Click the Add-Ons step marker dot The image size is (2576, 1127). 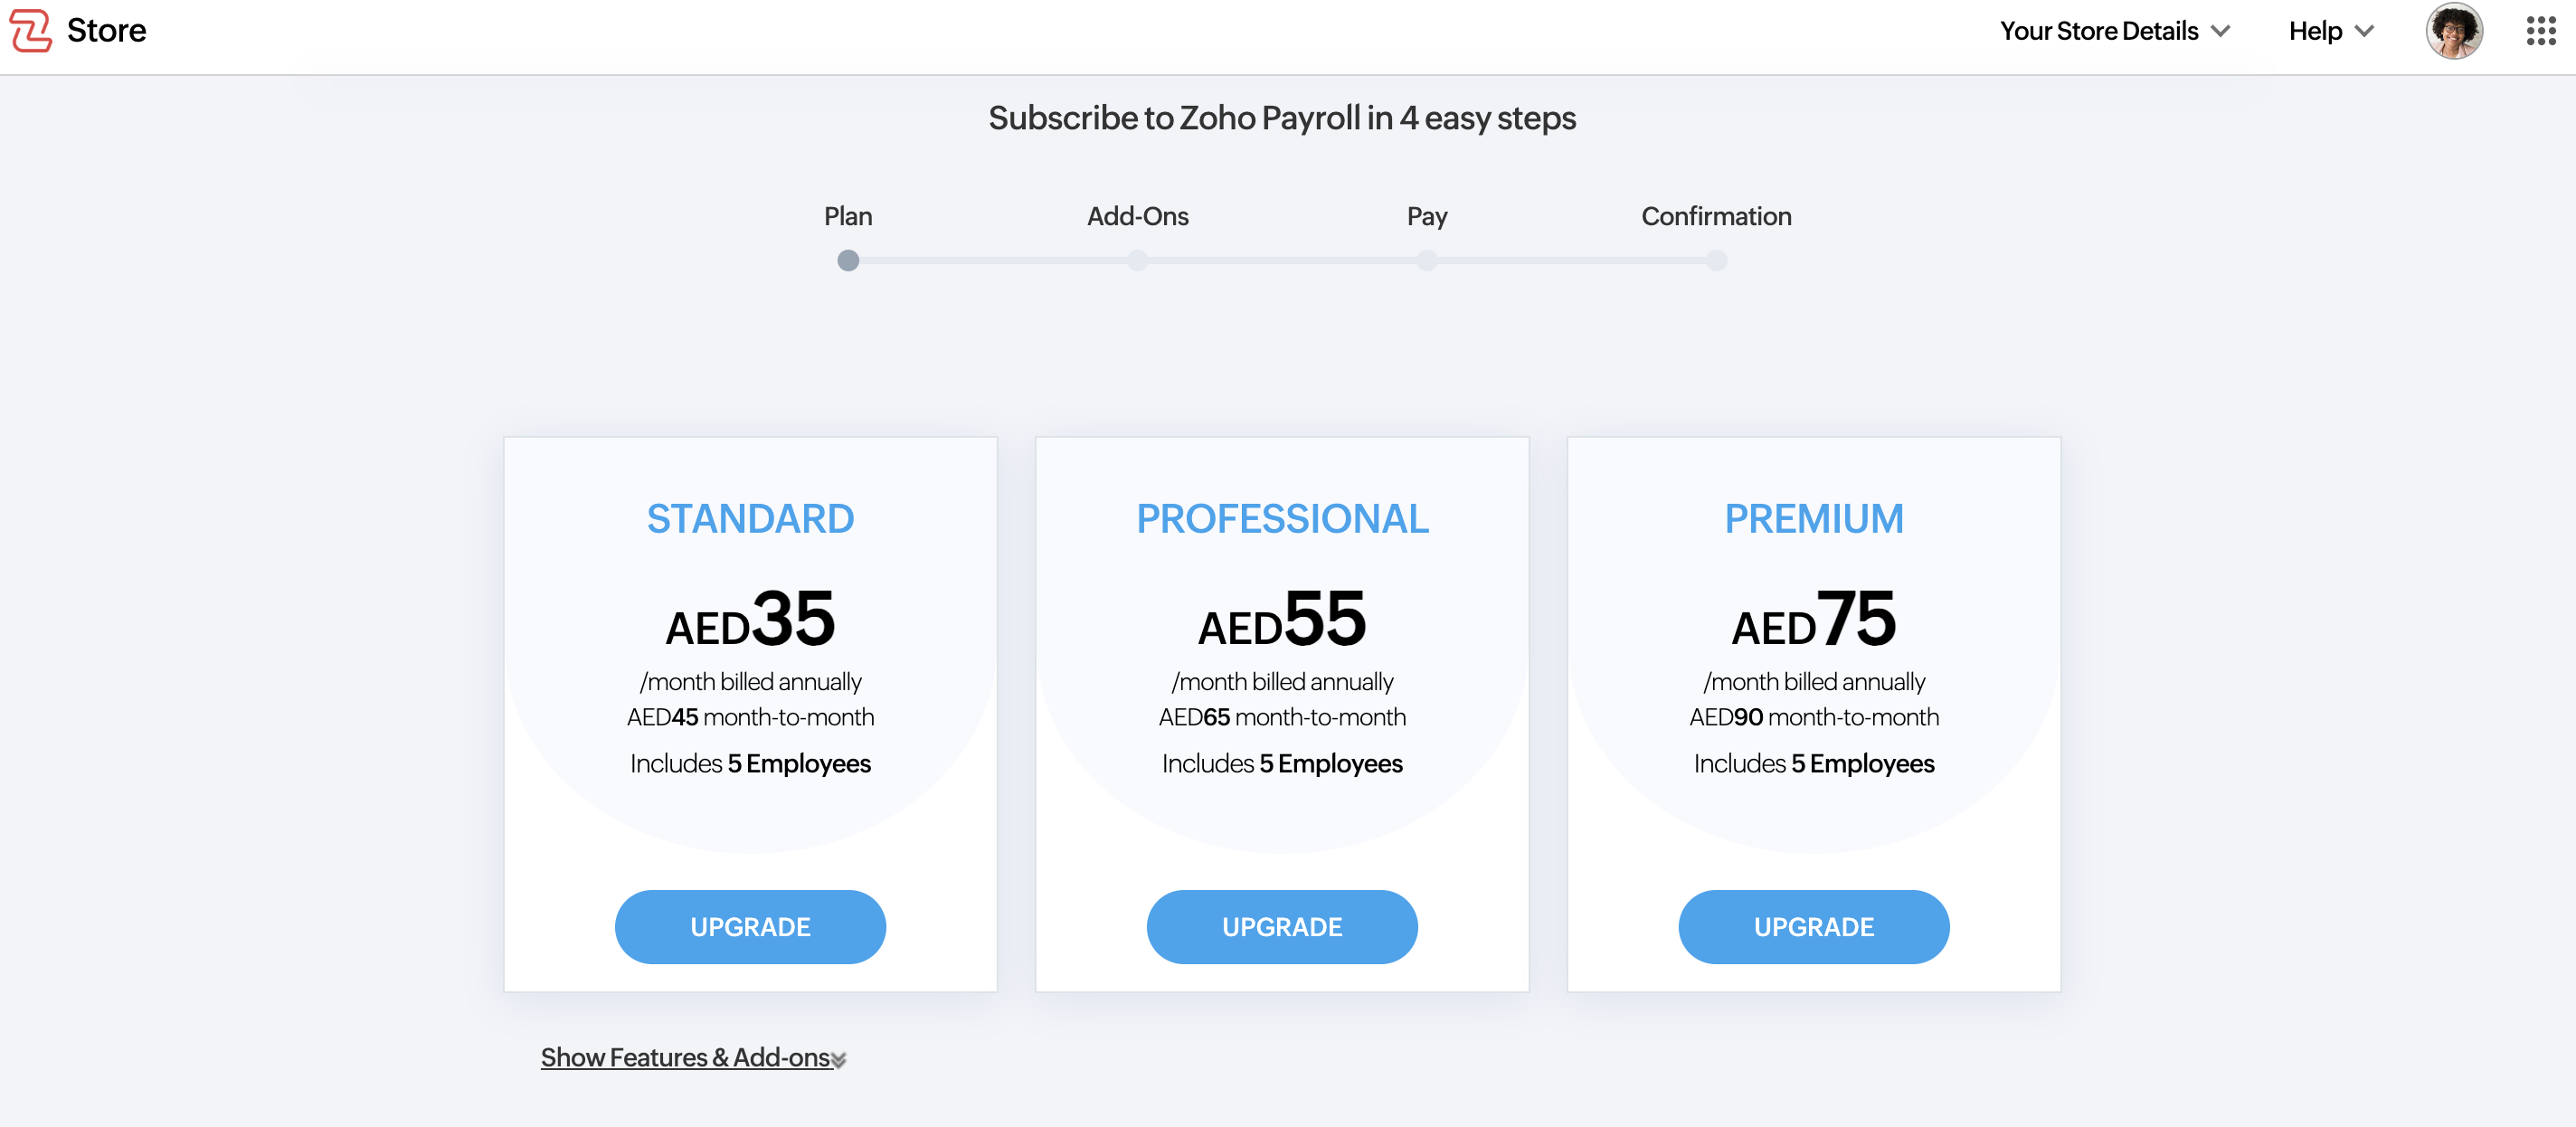pos(1137,260)
